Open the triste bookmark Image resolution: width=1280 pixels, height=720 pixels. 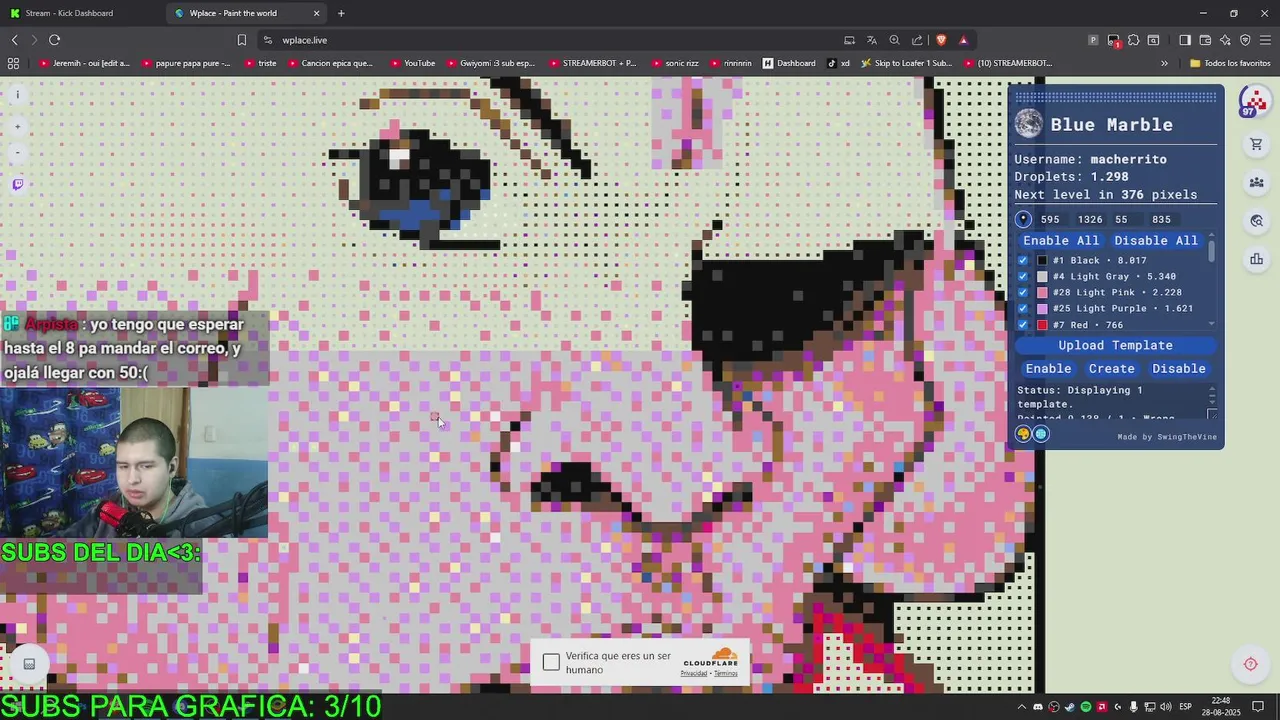pyautogui.click(x=259, y=63)
